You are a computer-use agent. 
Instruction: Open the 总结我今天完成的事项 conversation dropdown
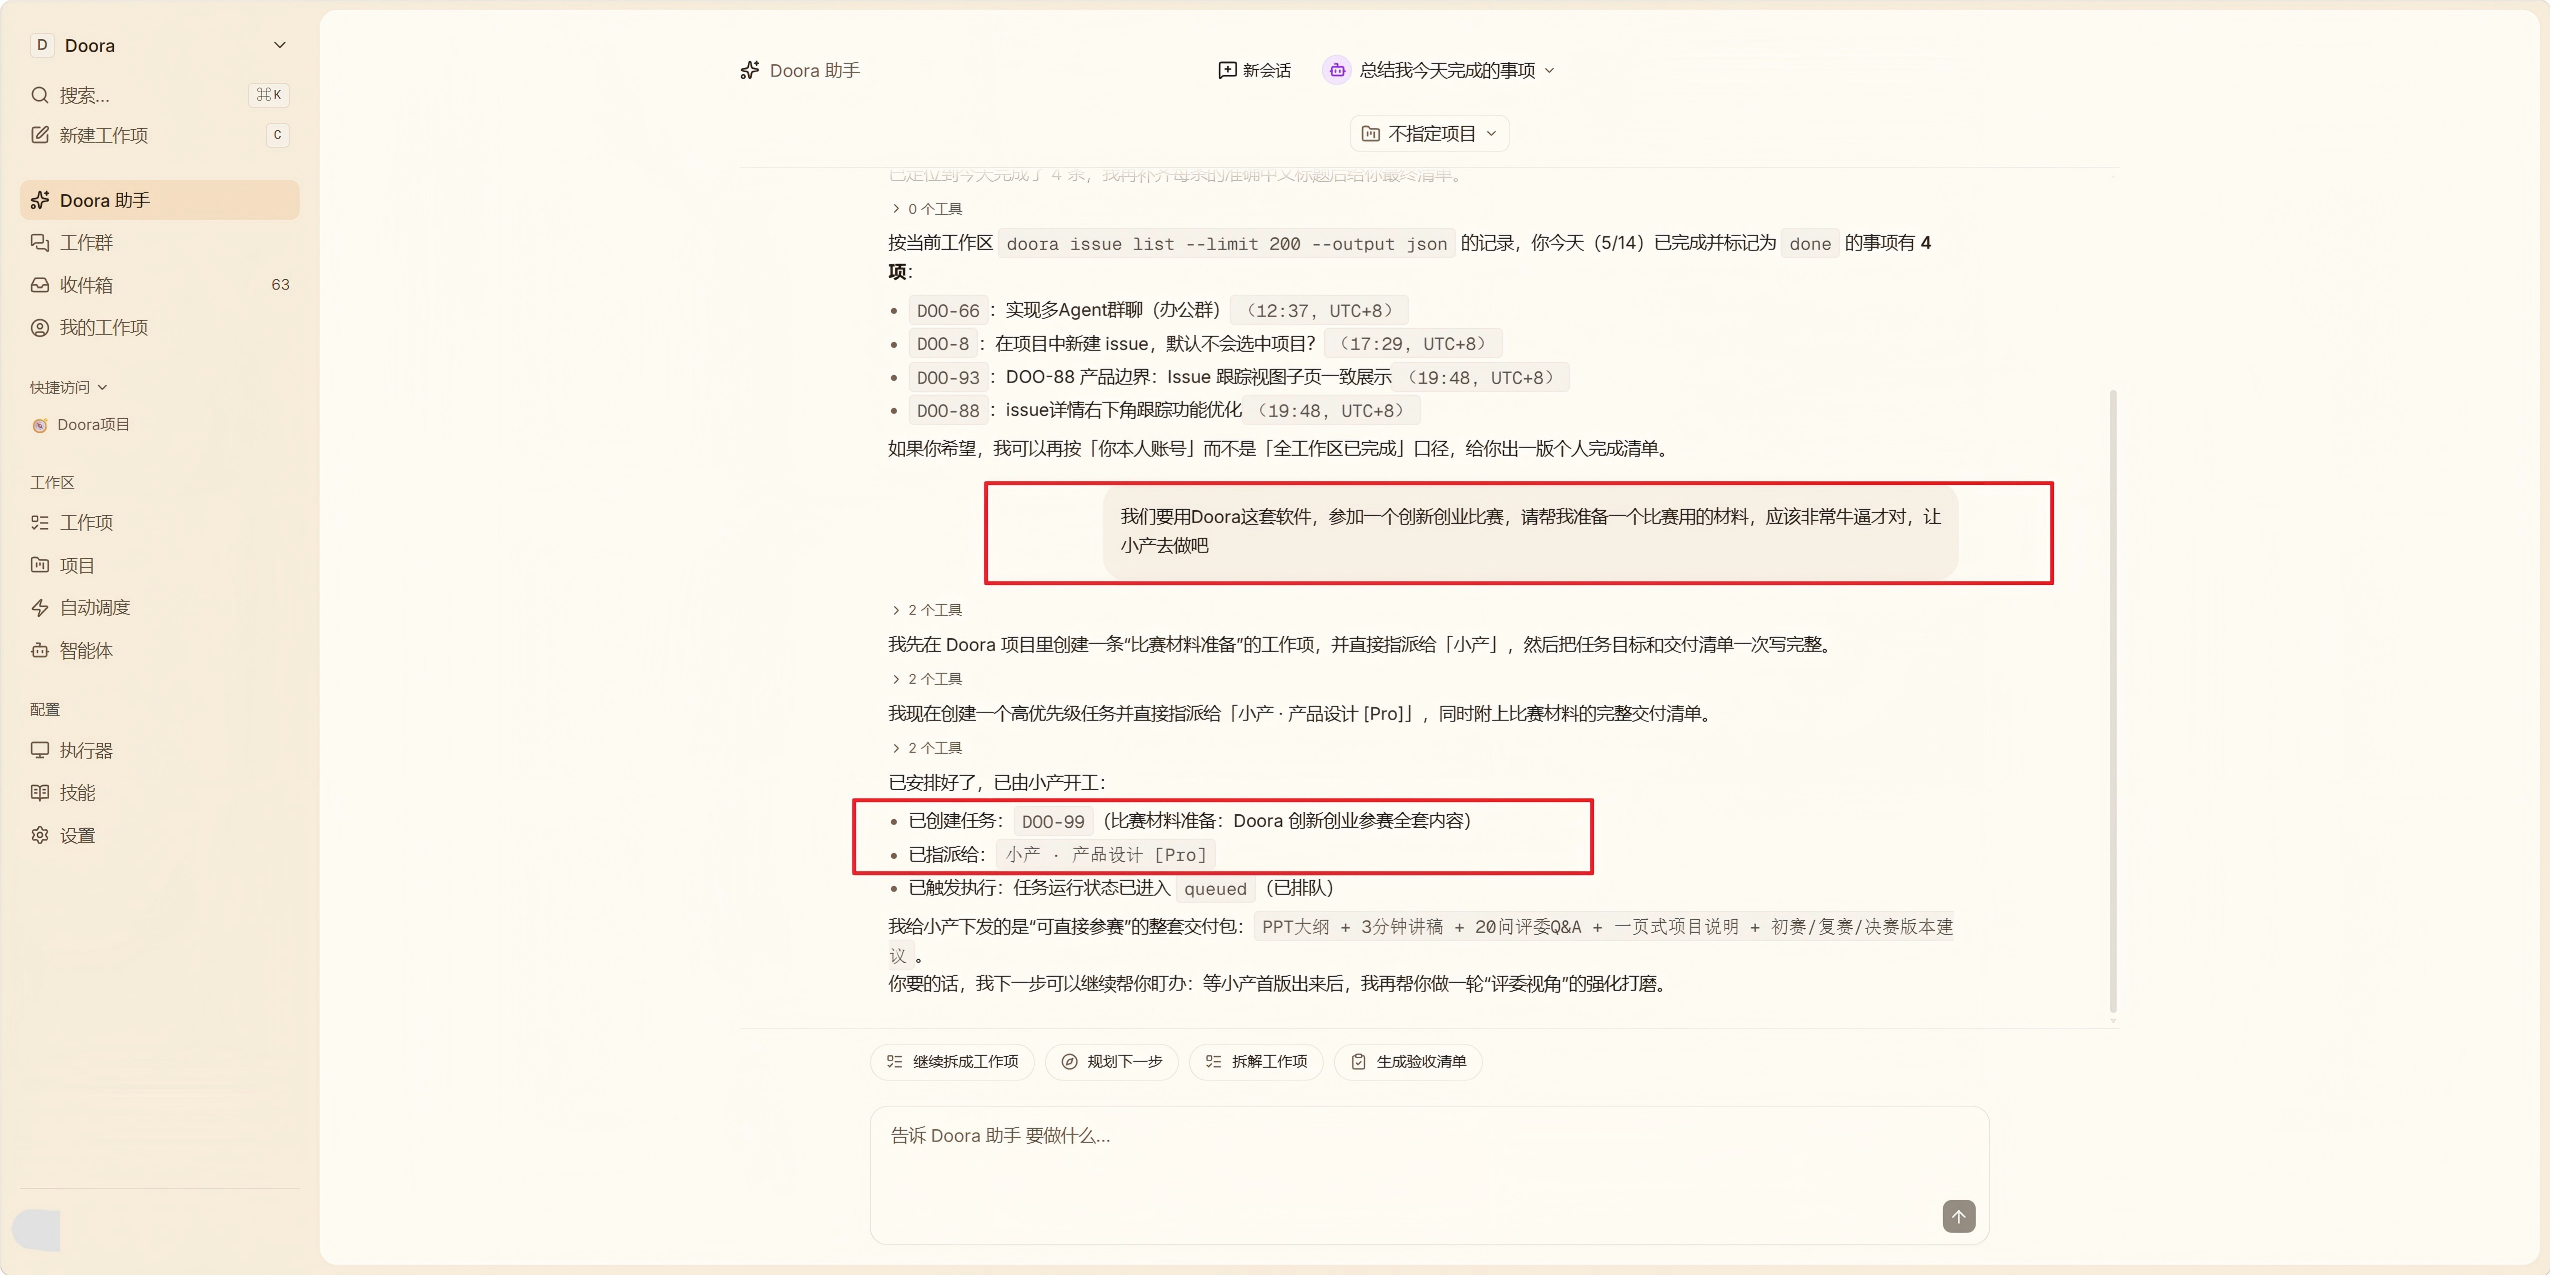tap(1438, 70)
